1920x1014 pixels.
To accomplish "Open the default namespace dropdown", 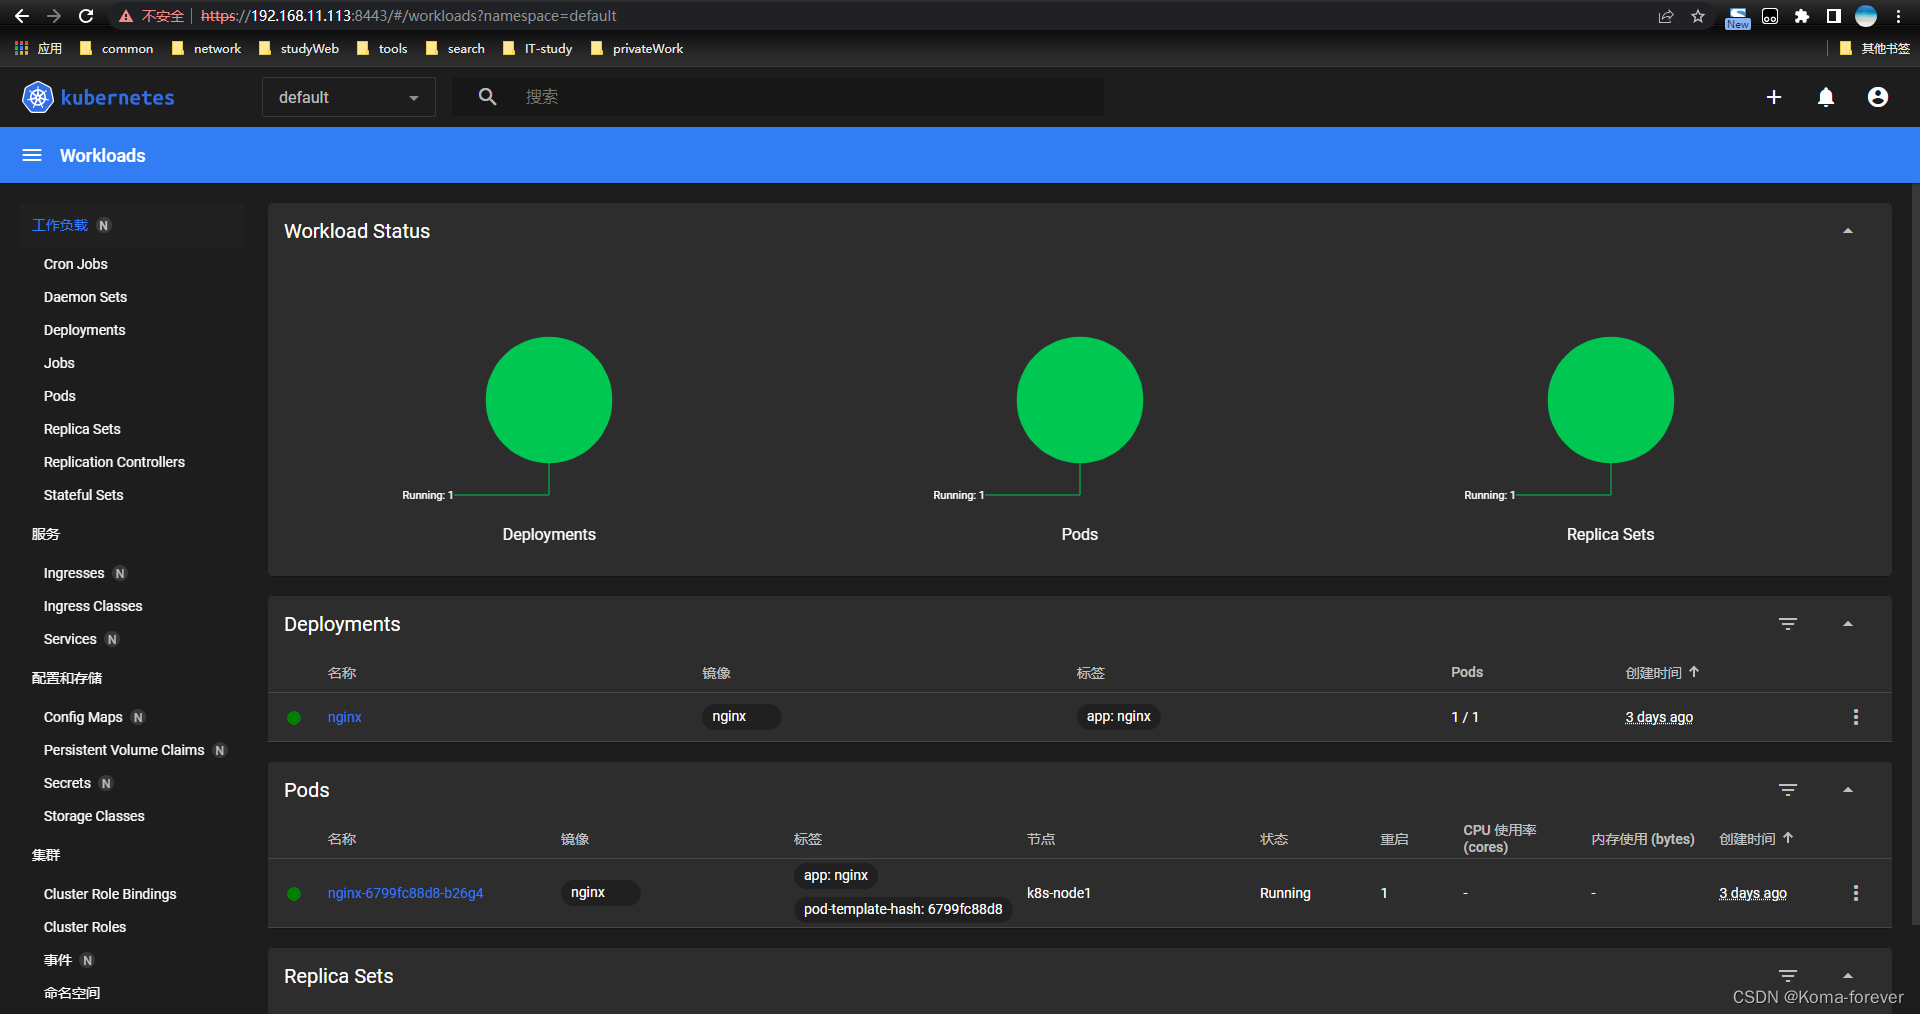I will [349, 97].
